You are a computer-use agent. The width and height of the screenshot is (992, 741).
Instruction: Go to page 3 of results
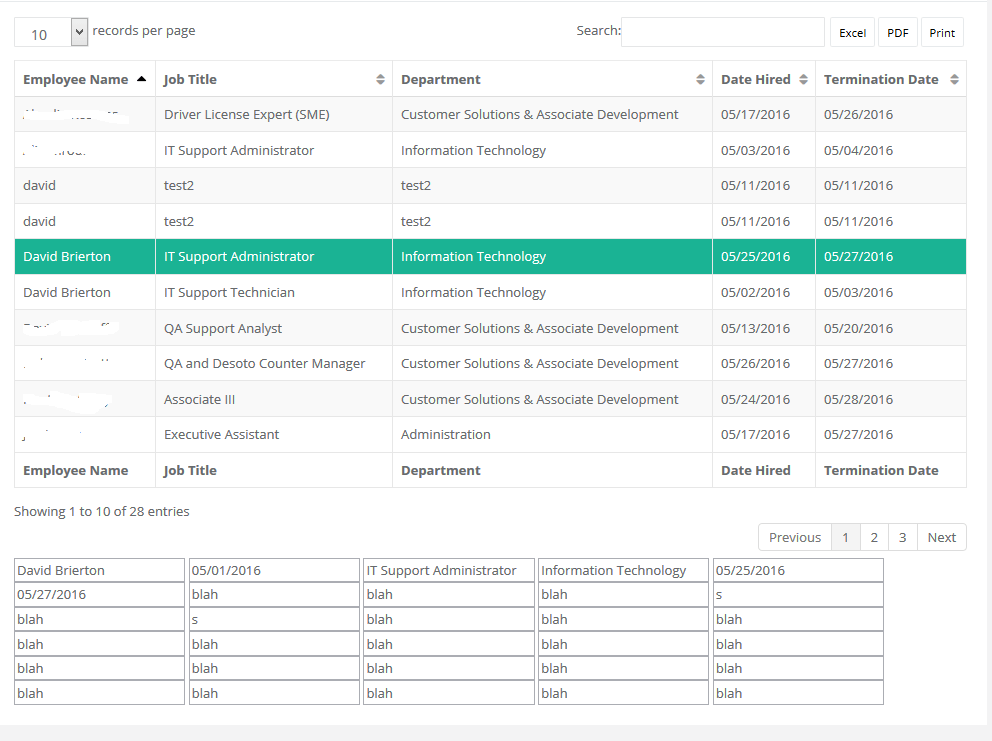tap(902, 537)
